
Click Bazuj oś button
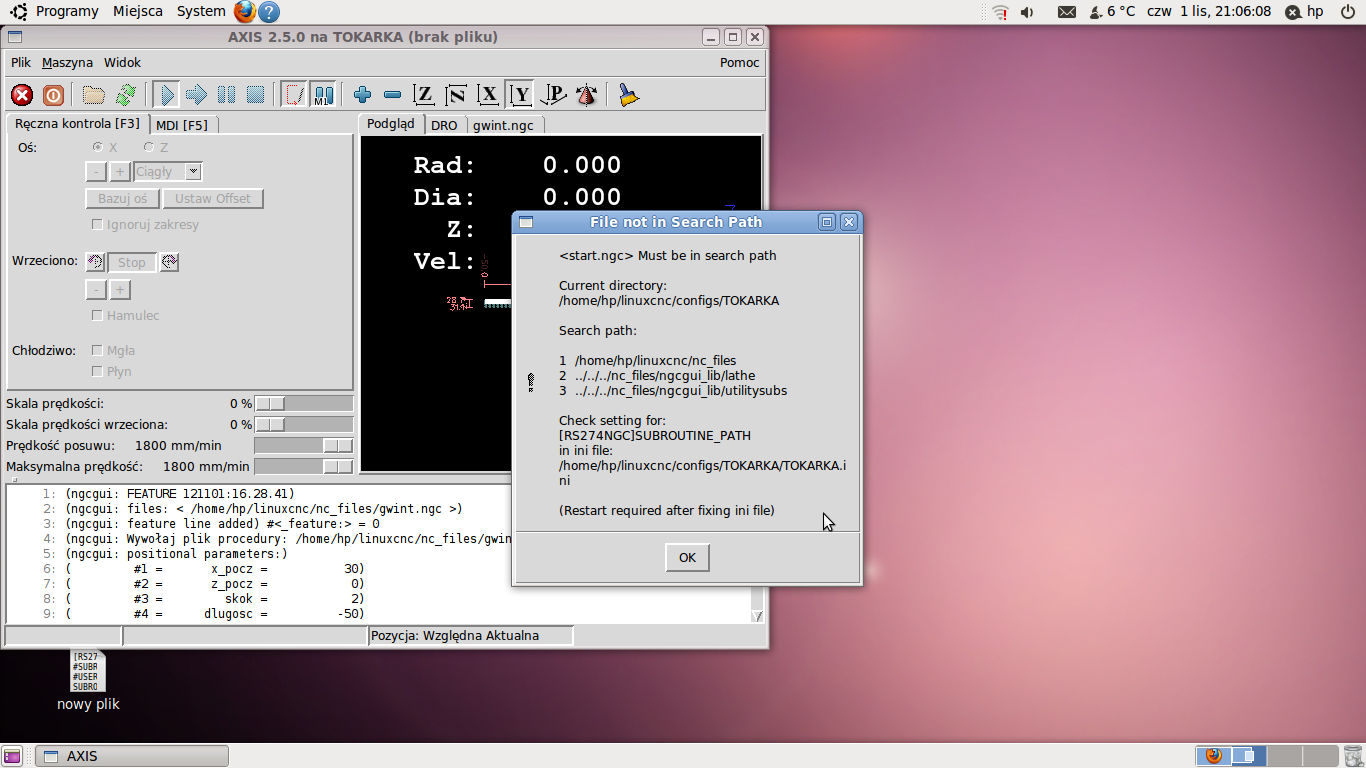[122, 199]
